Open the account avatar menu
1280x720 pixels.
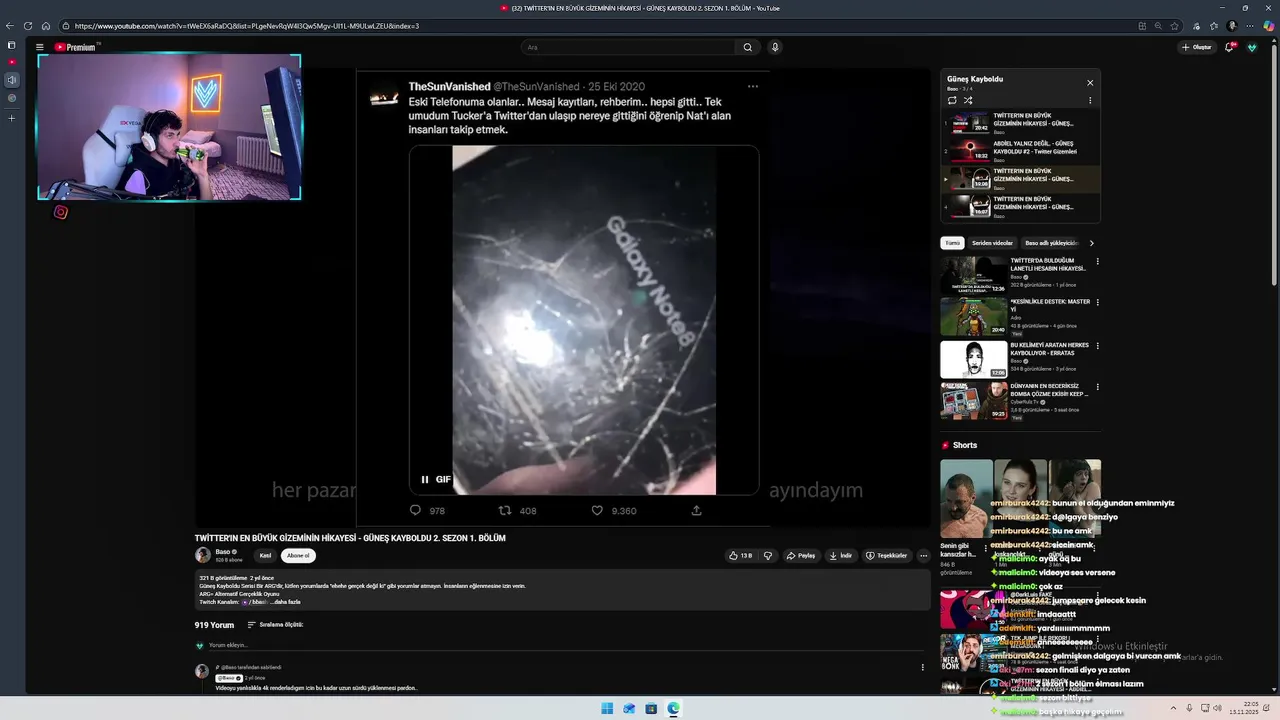tap(1252, 47)
